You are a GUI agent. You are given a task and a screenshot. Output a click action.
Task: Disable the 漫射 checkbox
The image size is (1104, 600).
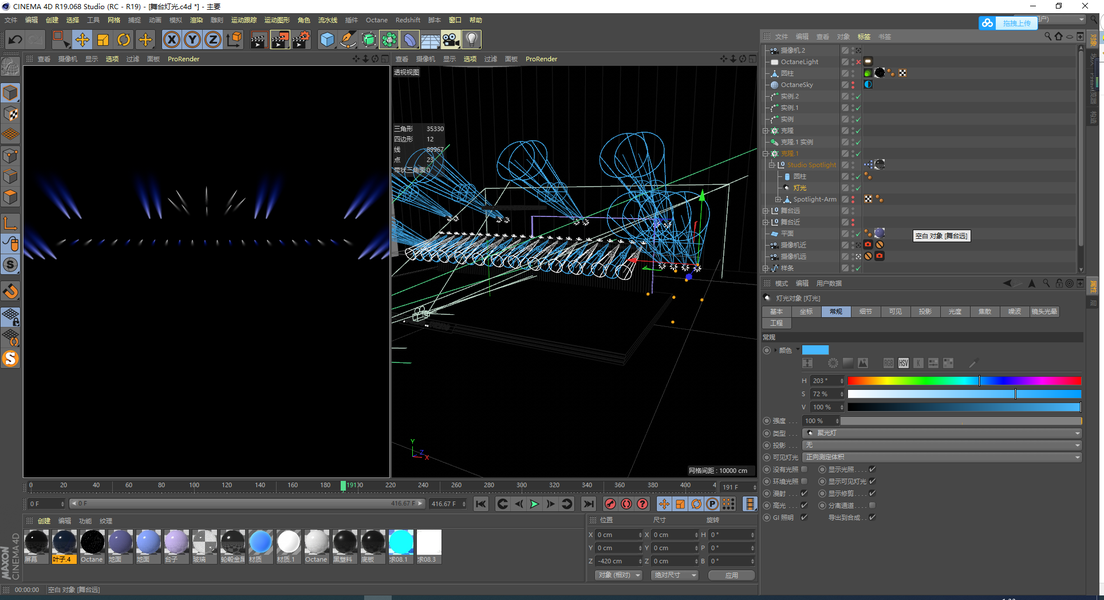(x=805, y=493)
